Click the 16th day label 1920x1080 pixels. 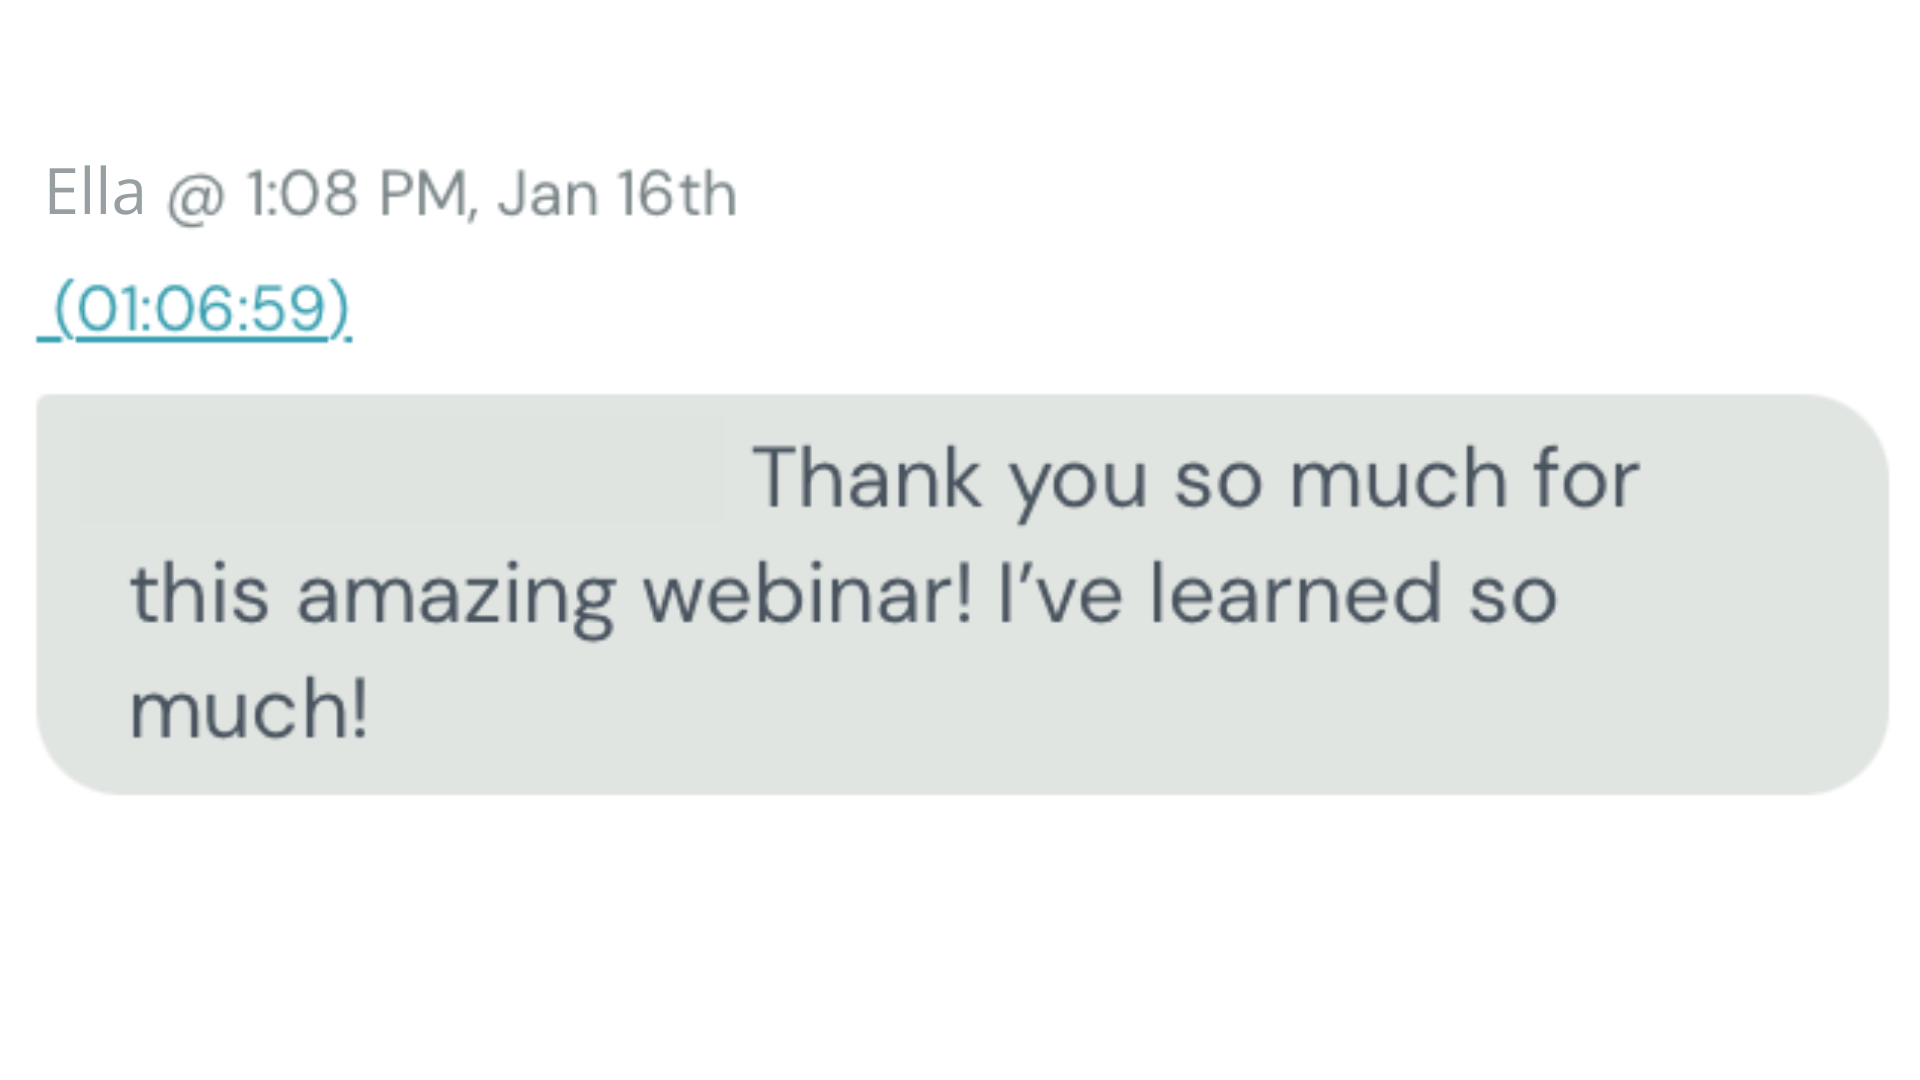coord(677,193)
